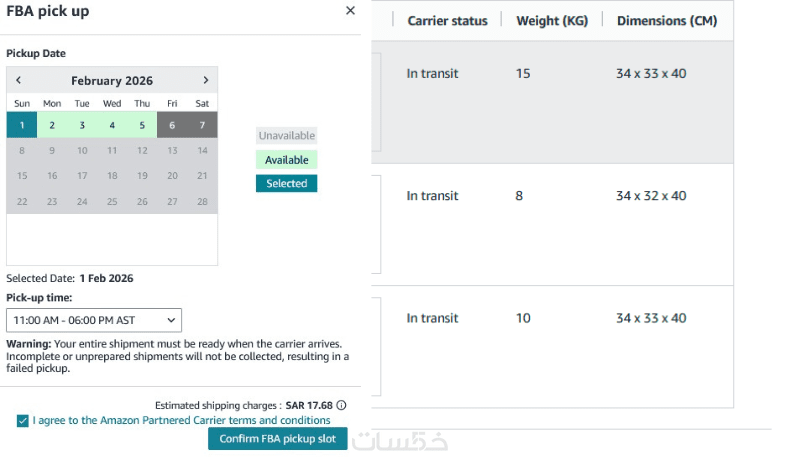Viewport: 800px width, 460px height.
Task: Choose February 5 in the calendar
Action: 142,125
